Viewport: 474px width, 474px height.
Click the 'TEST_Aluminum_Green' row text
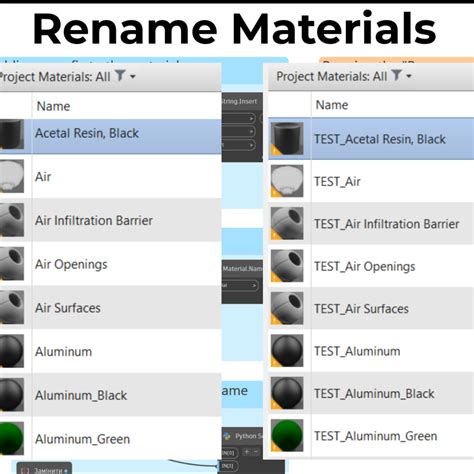point(375,436)
